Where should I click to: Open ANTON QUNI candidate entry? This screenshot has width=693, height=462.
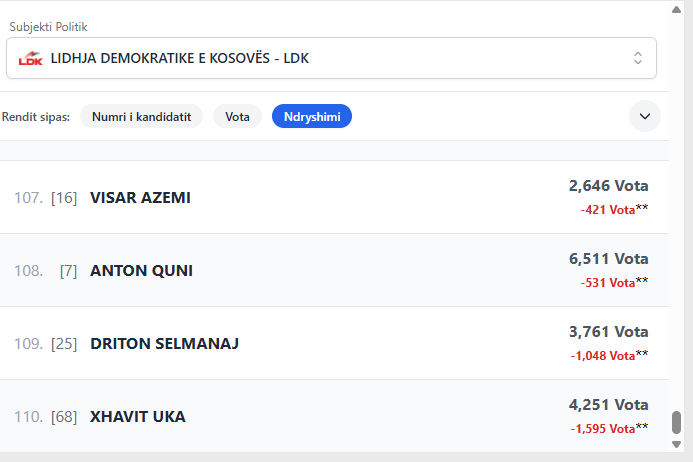(141, 271)
